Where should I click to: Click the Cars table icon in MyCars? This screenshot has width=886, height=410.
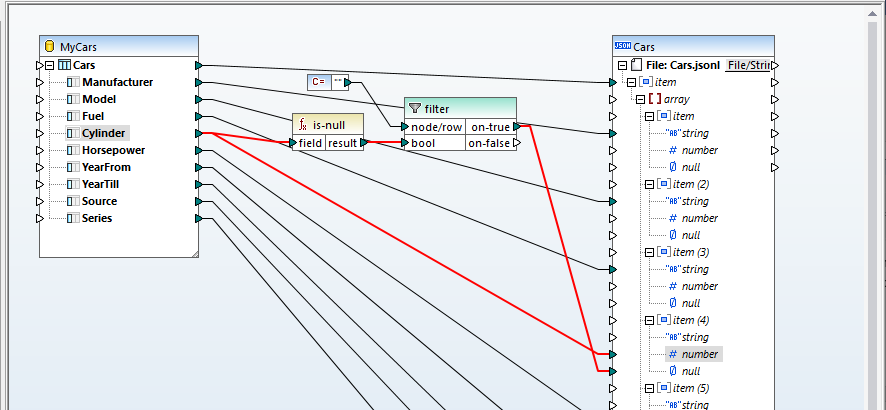(64, 65)
